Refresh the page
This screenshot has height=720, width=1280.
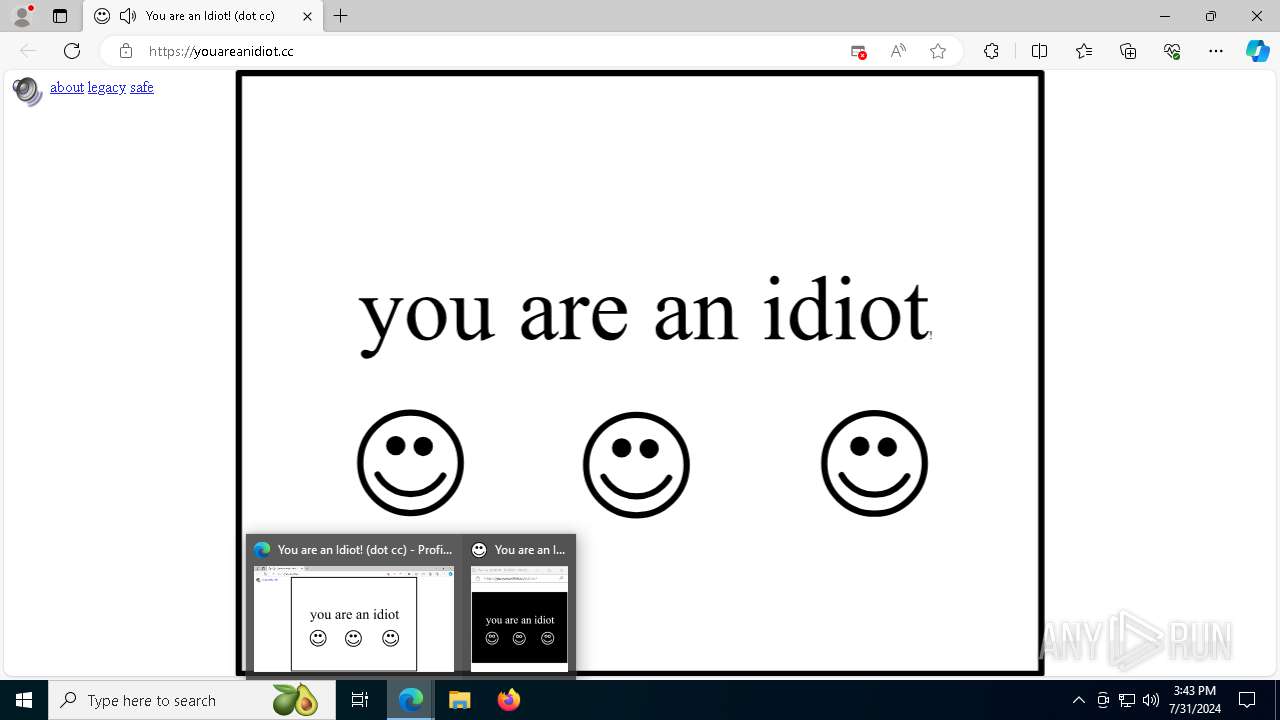tap(72, 51)
